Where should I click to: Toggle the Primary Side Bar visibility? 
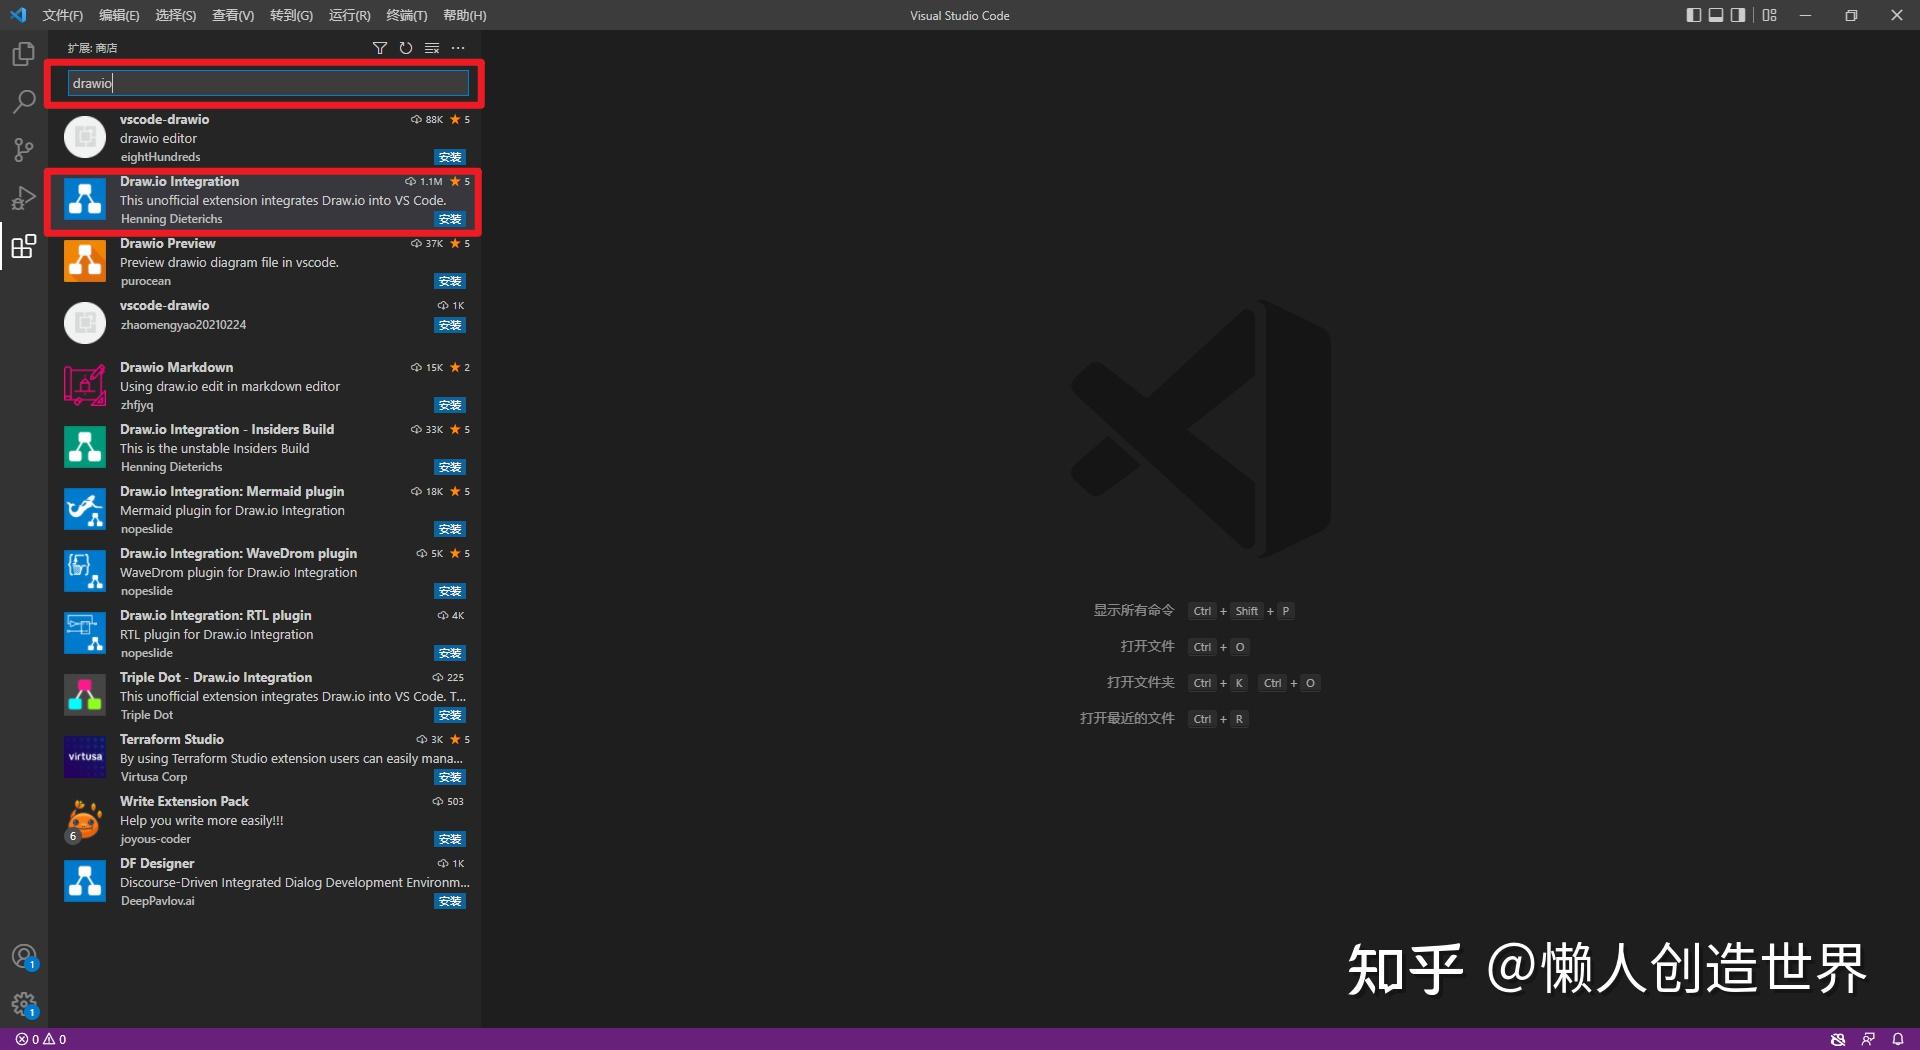(x=1693, y=15)
